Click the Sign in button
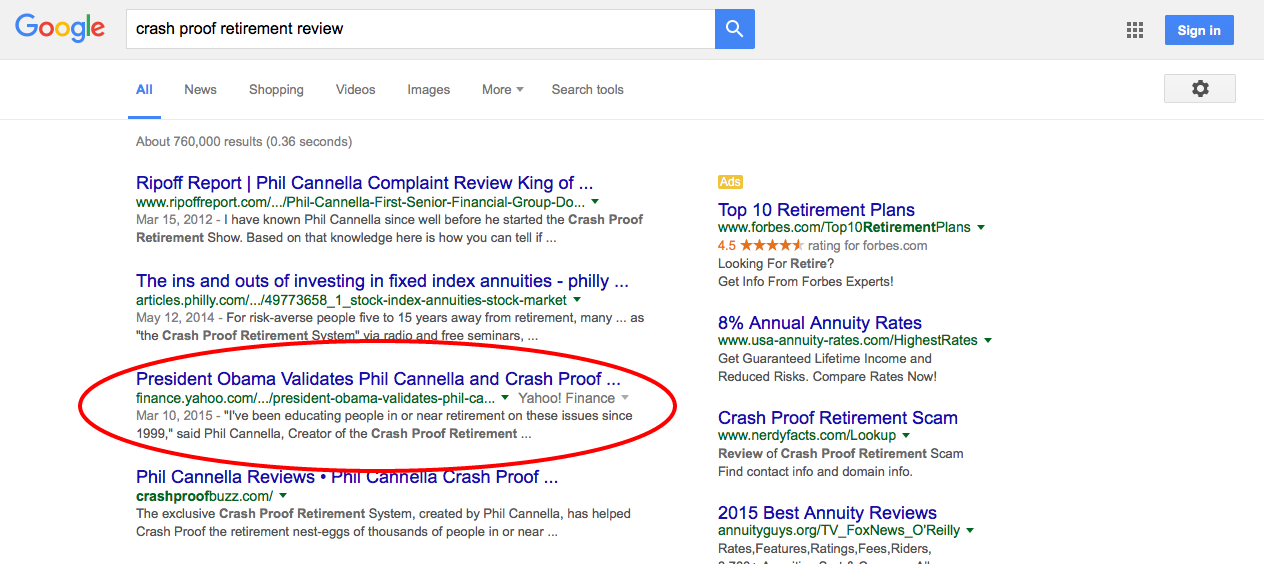The width and height of the screenshot is (1264, 564). (1199, 30)
